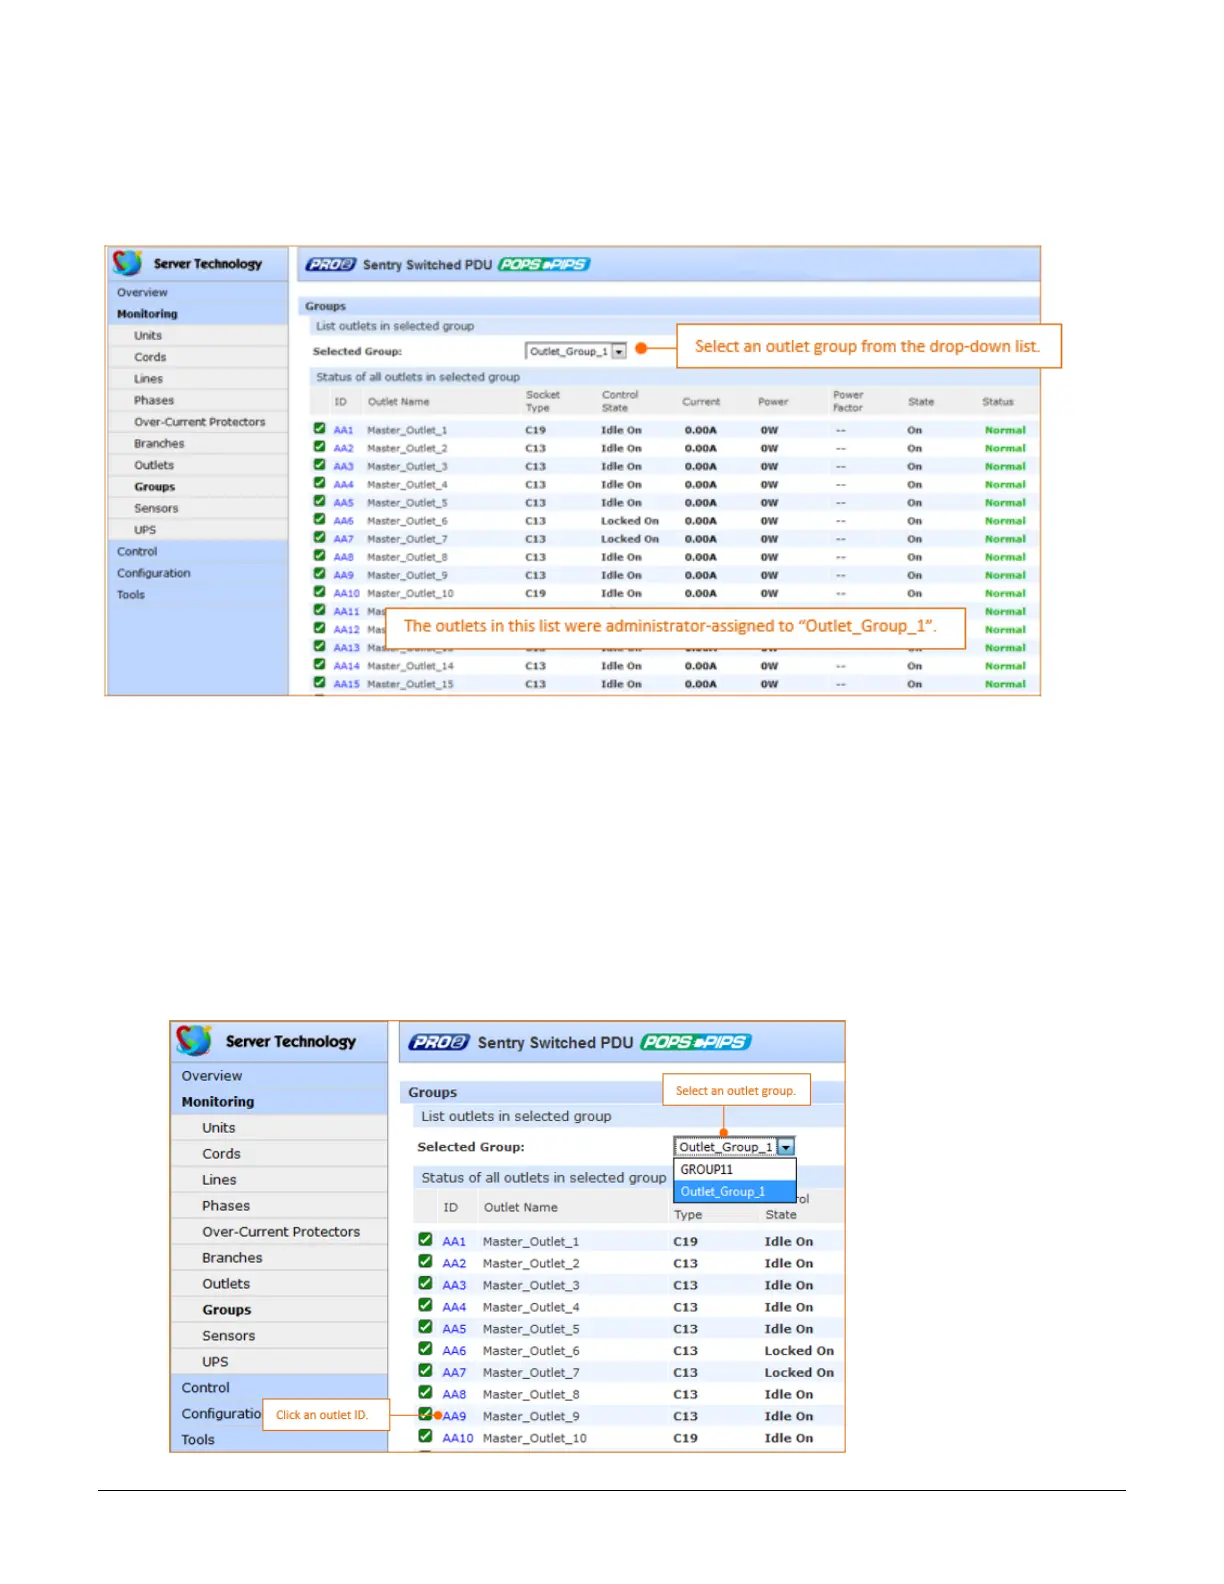
Task: Toggle the AA10 checkbox in the lower screenshot
Action: pos(425,1437)
